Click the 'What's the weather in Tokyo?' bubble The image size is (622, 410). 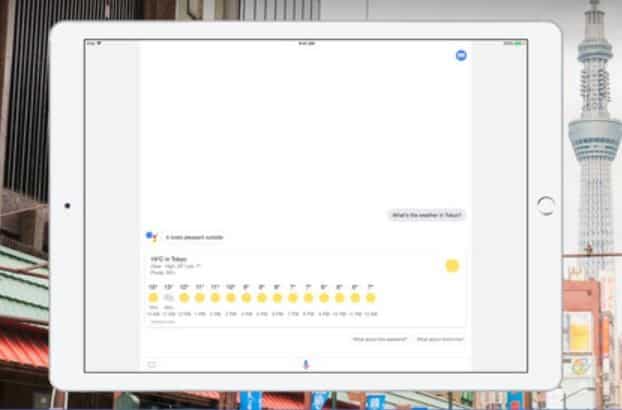coord(426,215)
